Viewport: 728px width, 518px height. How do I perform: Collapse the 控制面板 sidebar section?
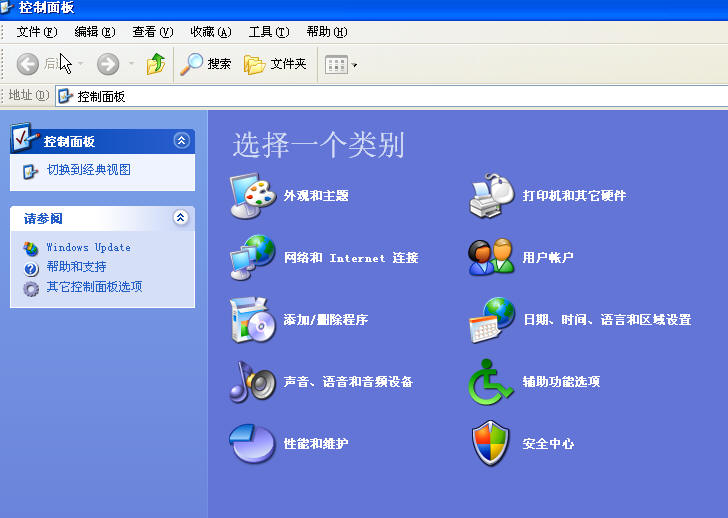point(181,140)
